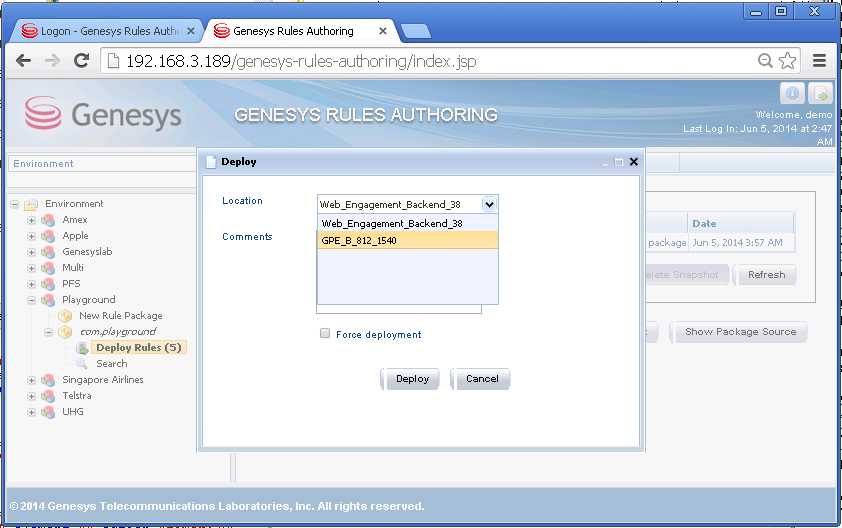Bookmark page using the star icon
842x528 pixels.
788,60
